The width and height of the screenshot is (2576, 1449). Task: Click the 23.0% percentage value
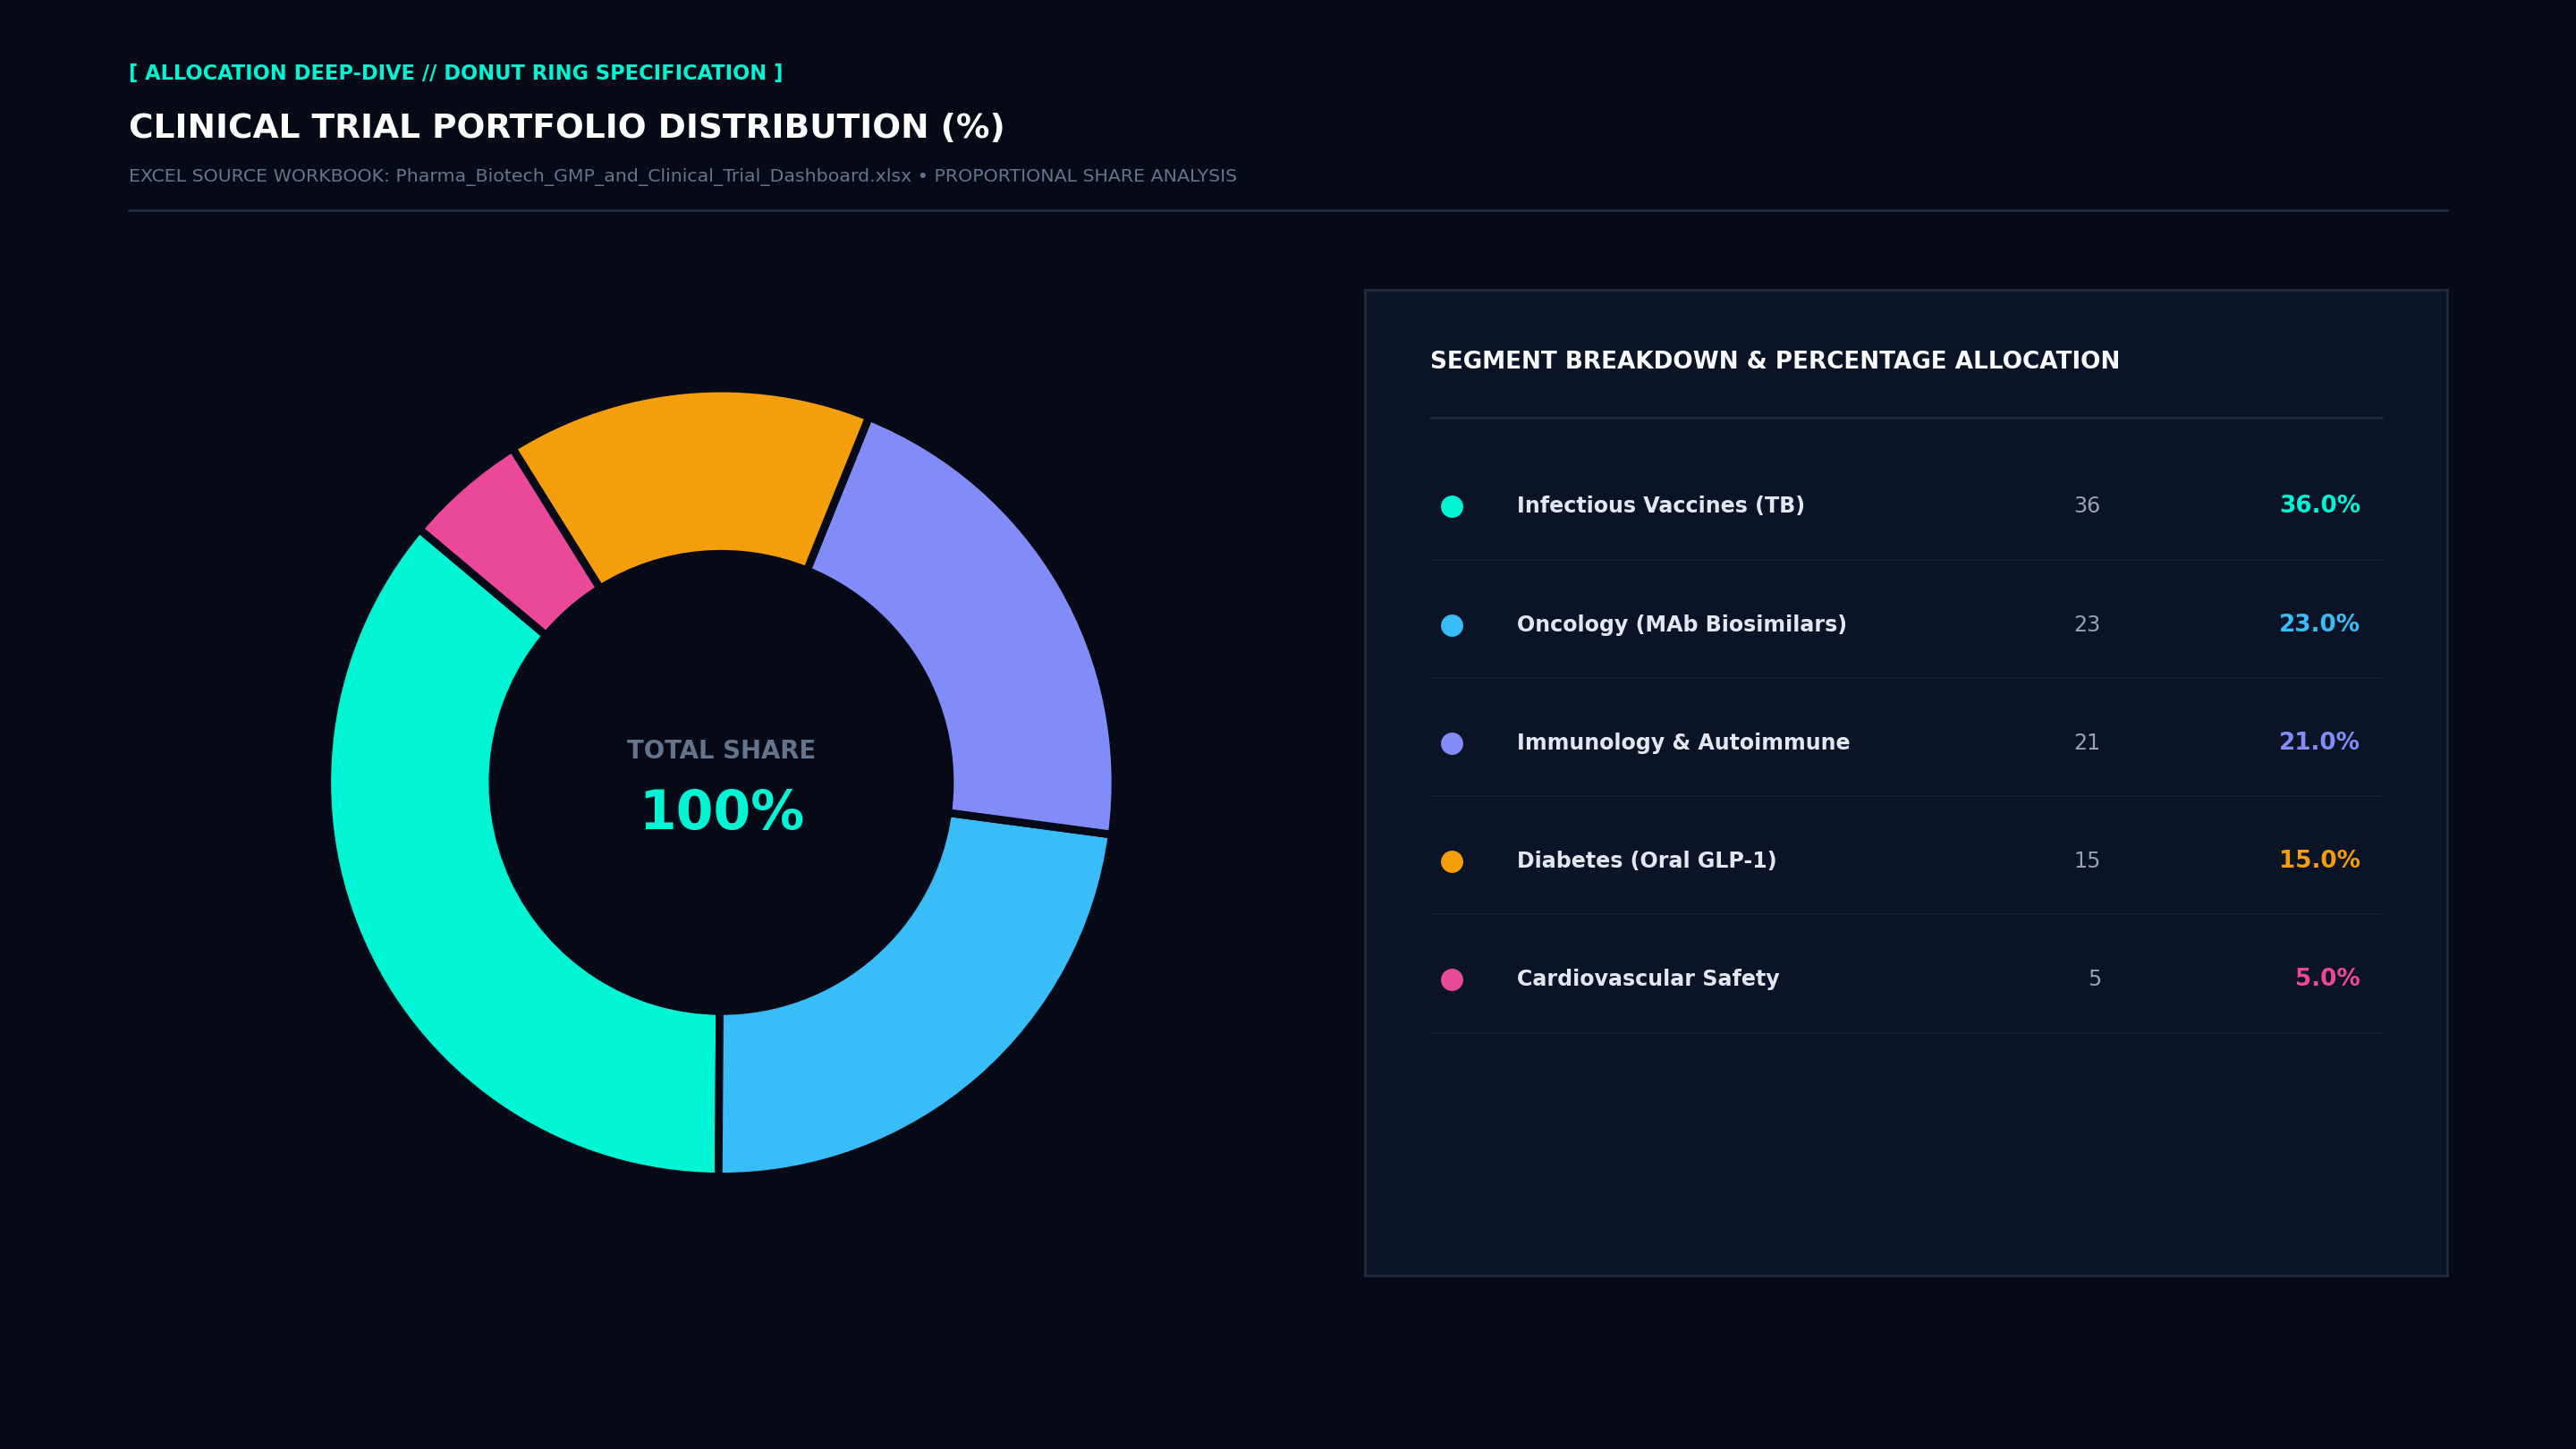2319,625
